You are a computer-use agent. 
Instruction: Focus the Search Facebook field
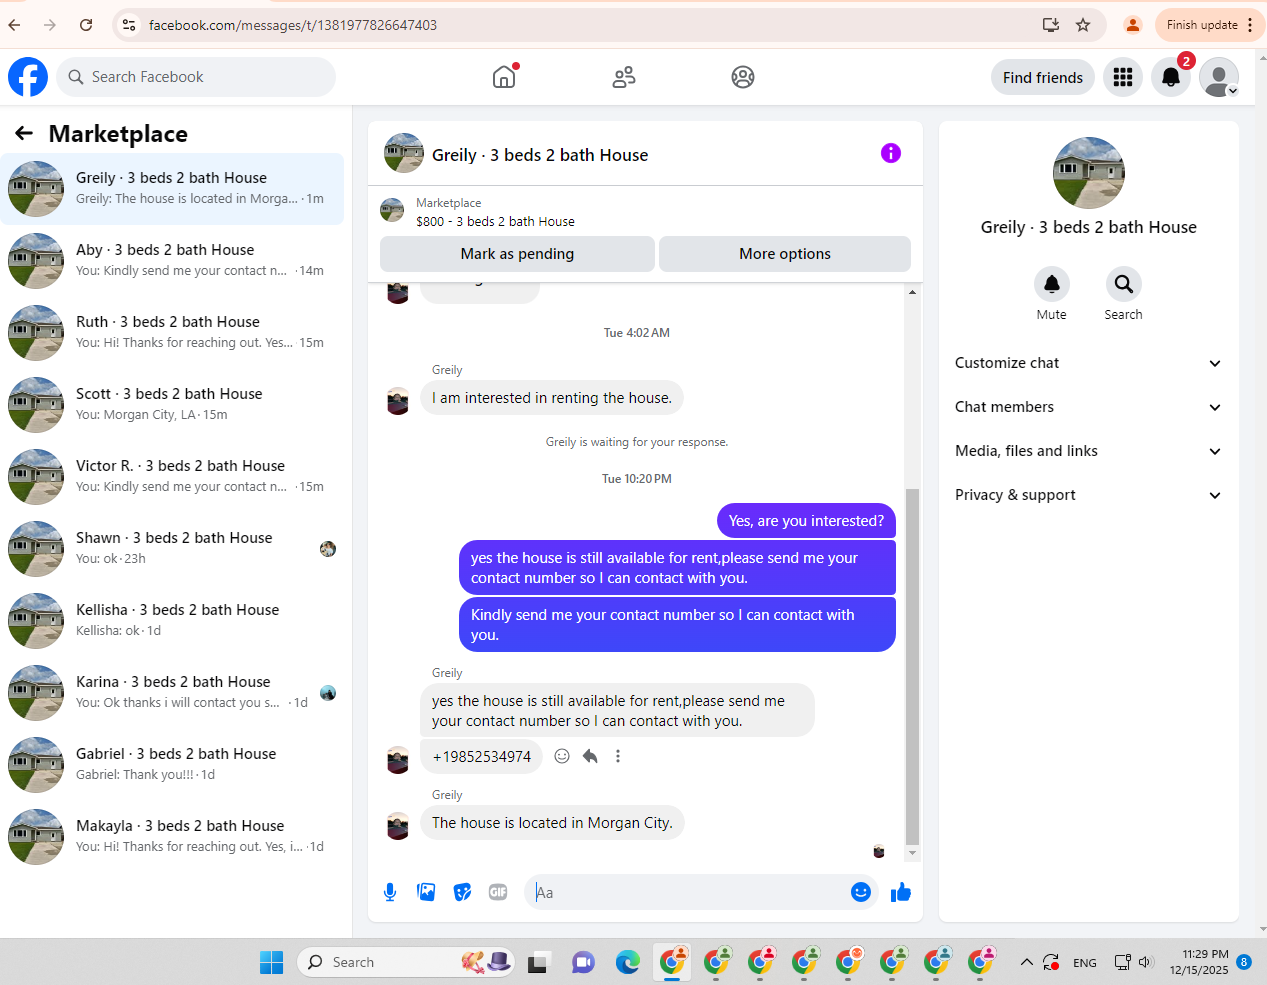(x=196, y=77)
